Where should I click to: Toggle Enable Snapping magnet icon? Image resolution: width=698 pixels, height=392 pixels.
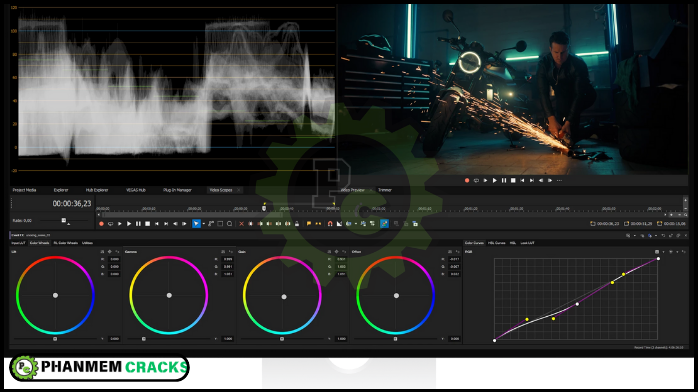pos(330,224)
